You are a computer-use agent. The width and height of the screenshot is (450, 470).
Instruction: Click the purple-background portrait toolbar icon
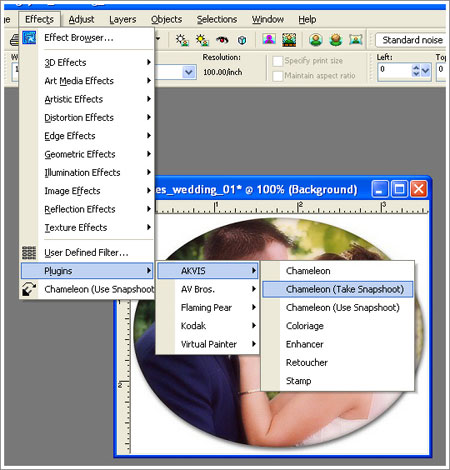(x=269, y=40)
